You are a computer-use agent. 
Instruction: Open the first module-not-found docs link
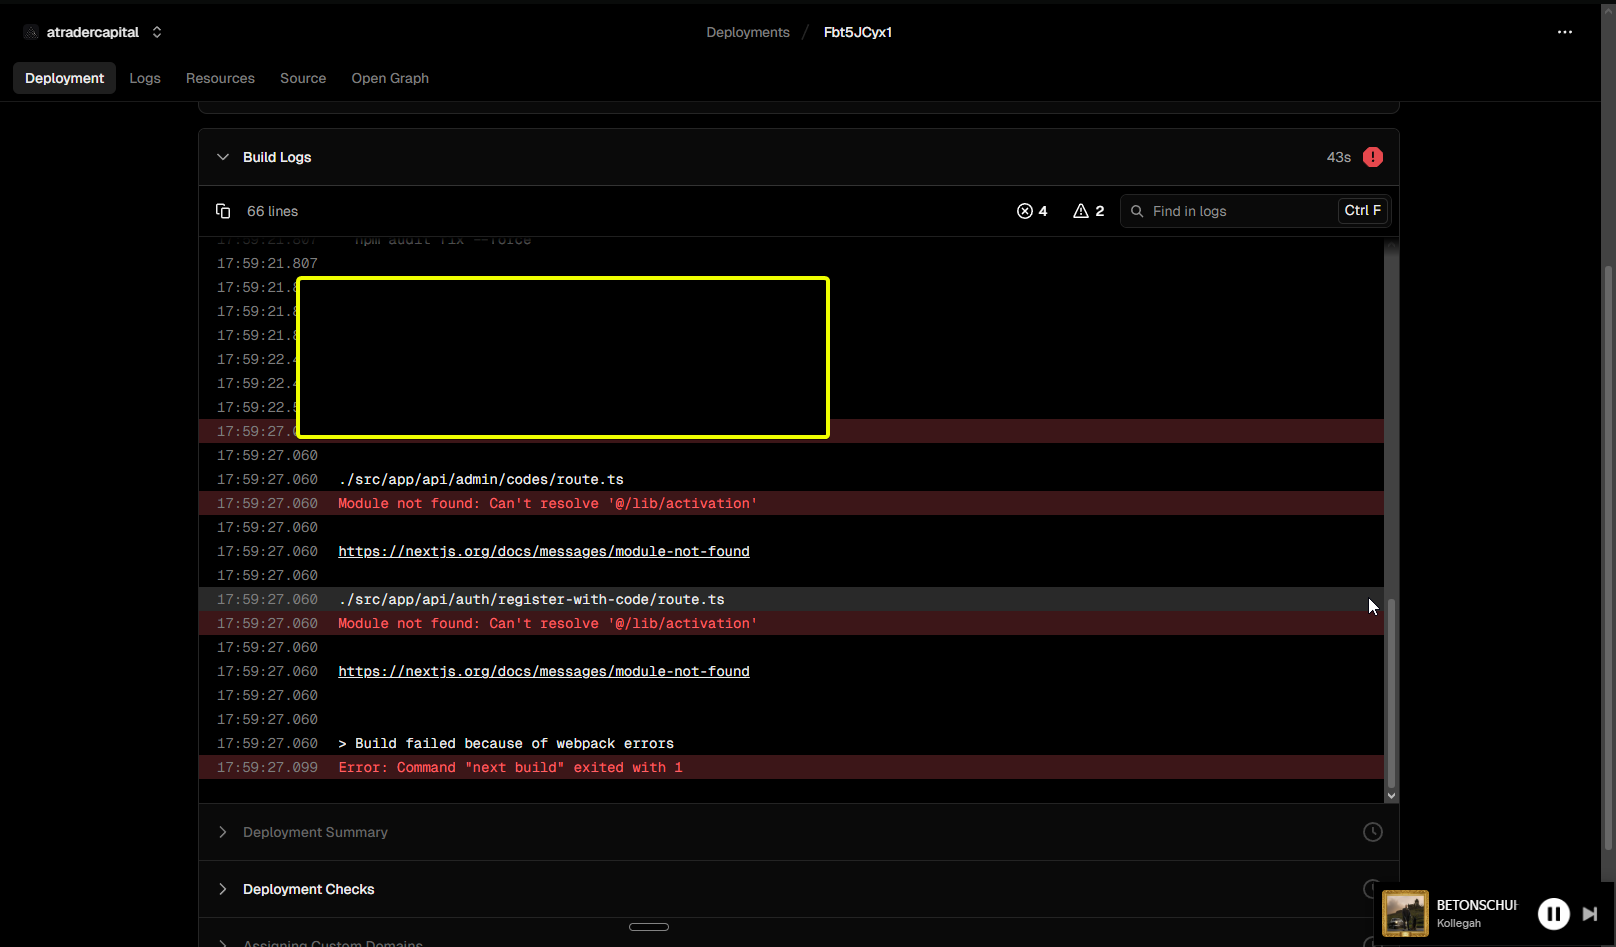tap(543, 552)
